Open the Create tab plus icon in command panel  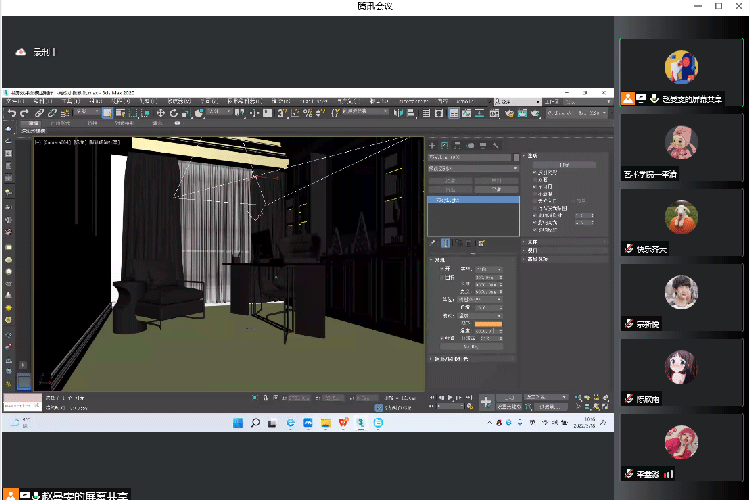coord(433,146)
